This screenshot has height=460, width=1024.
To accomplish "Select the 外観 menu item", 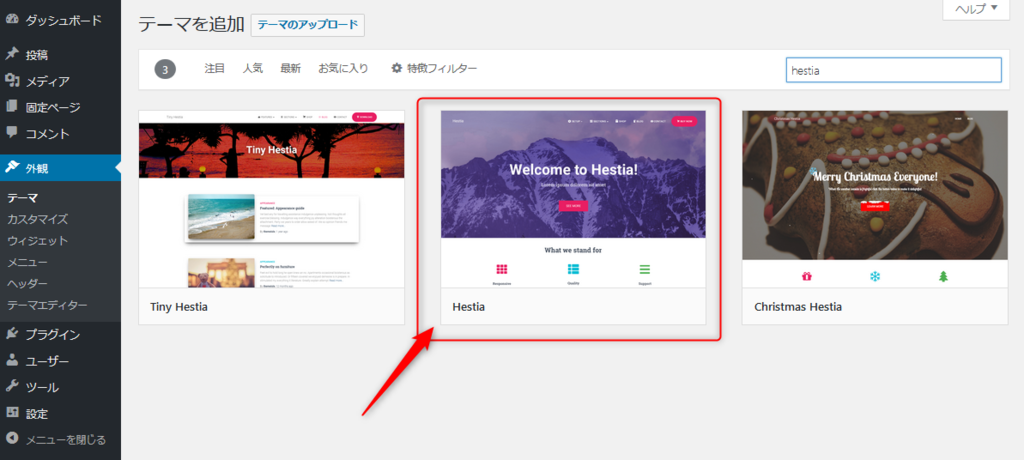I will click(x=60, y=168).
